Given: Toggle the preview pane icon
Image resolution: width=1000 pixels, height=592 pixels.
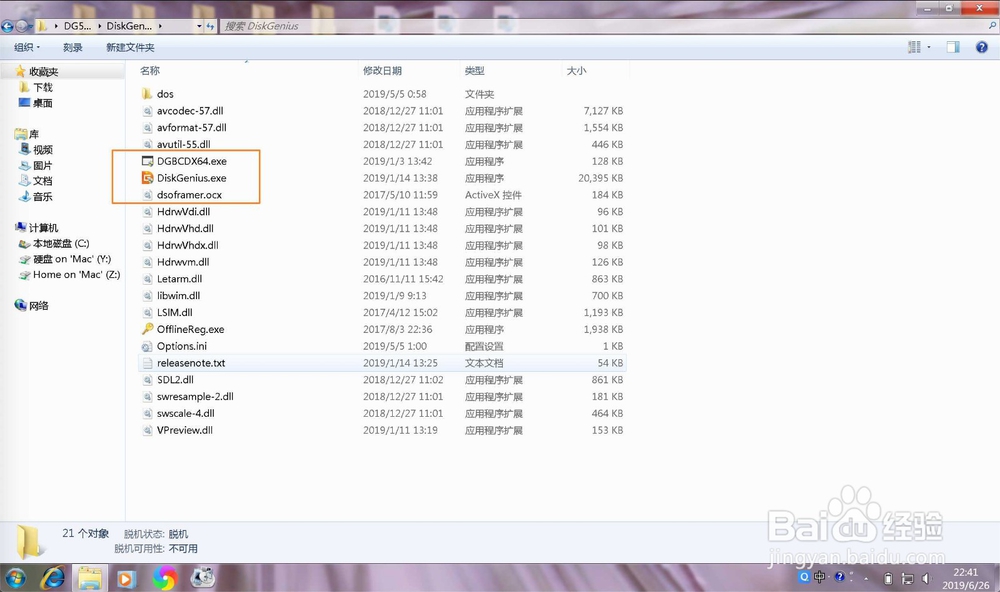Looking at the screenshot, I should [x=953, y=47].
